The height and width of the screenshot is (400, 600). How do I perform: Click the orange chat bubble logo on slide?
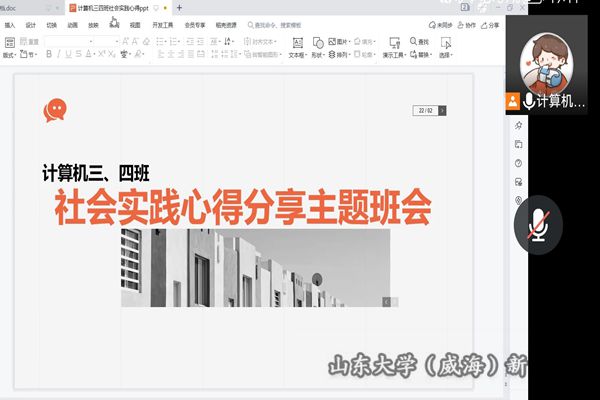tap(55, 110)
